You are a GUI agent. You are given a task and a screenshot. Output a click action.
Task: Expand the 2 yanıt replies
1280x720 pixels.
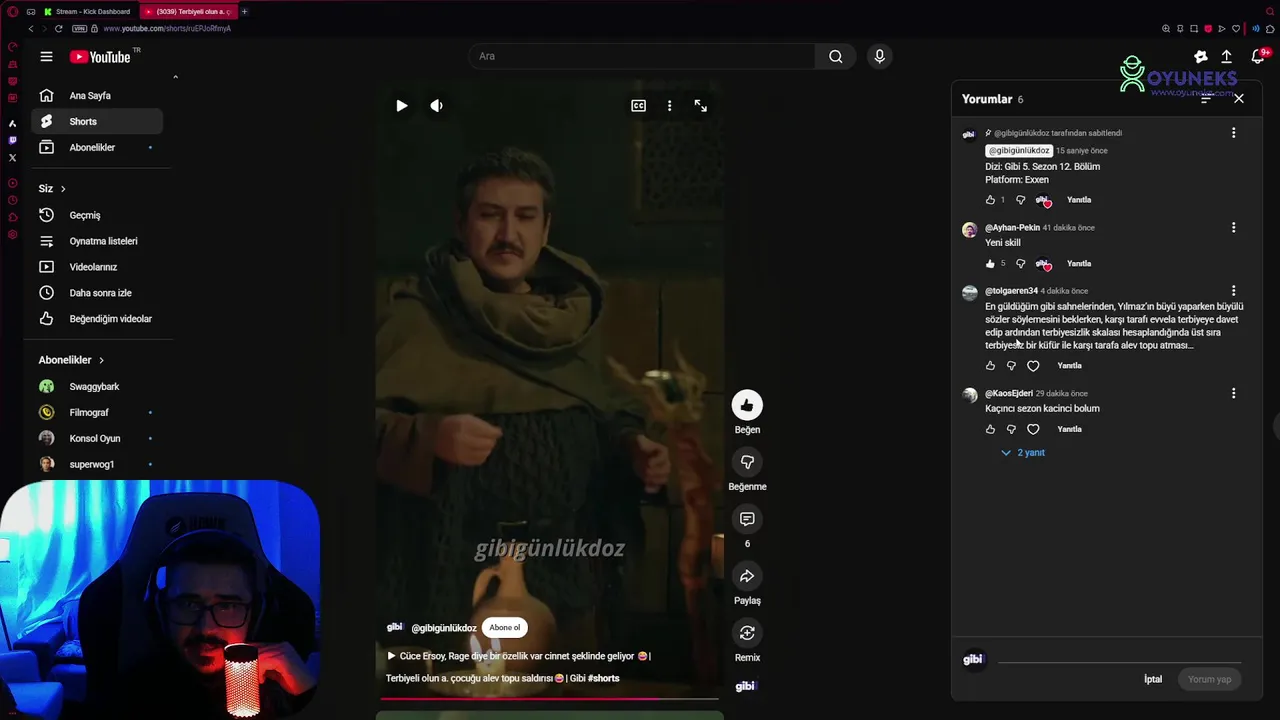(x=1023, y=453)
